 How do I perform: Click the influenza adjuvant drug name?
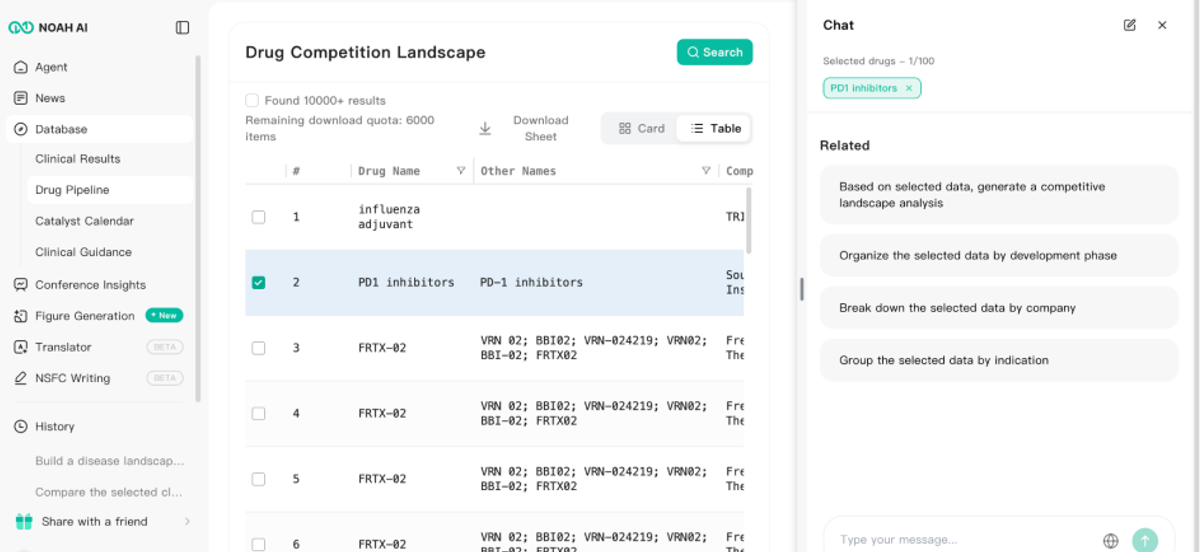[x=389, y=217]
